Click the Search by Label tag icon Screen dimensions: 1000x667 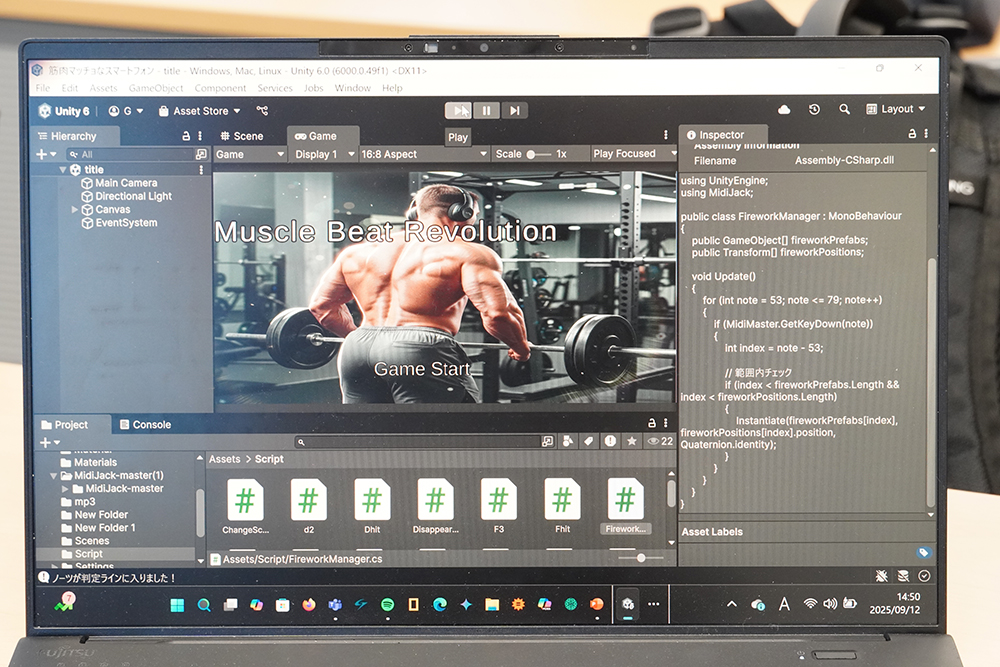[589, 441]
